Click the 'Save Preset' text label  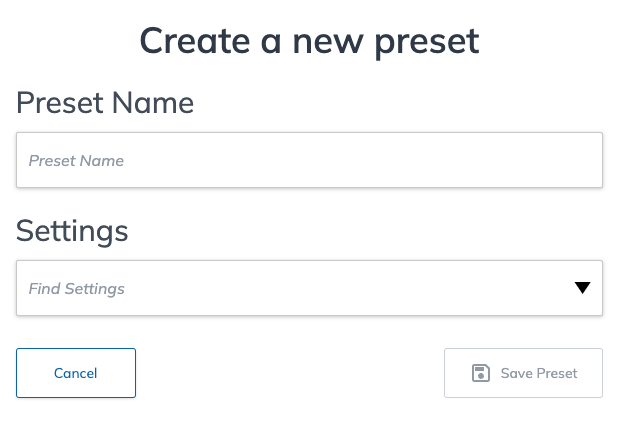[x=539, y=373]
